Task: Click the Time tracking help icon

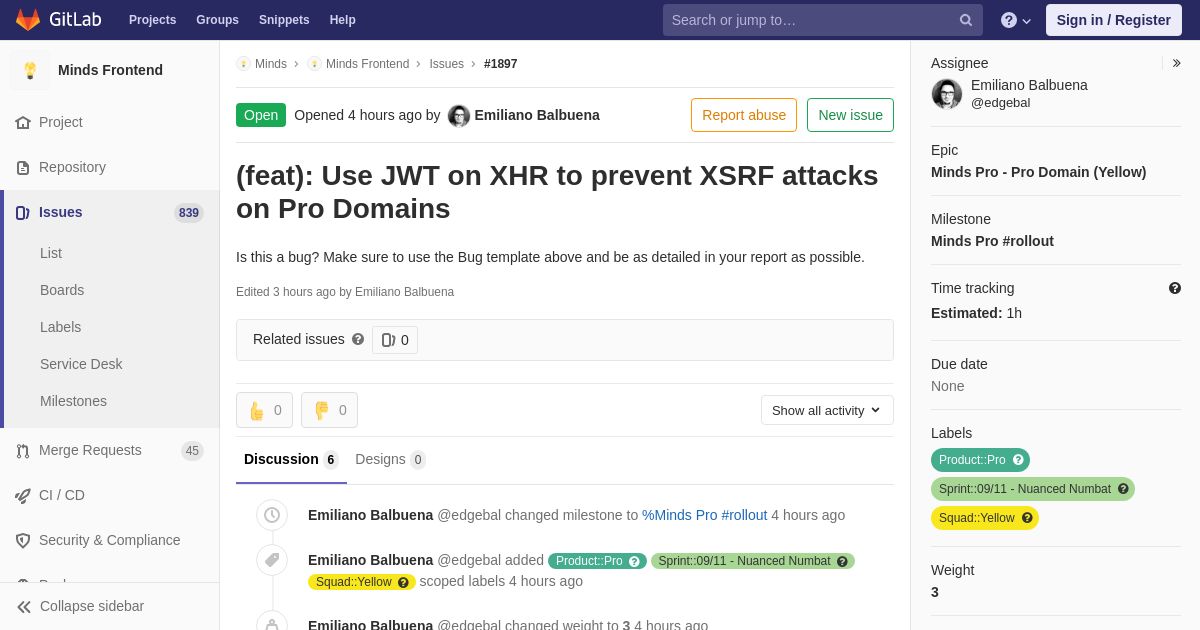Action: (x=1175, y=288)
